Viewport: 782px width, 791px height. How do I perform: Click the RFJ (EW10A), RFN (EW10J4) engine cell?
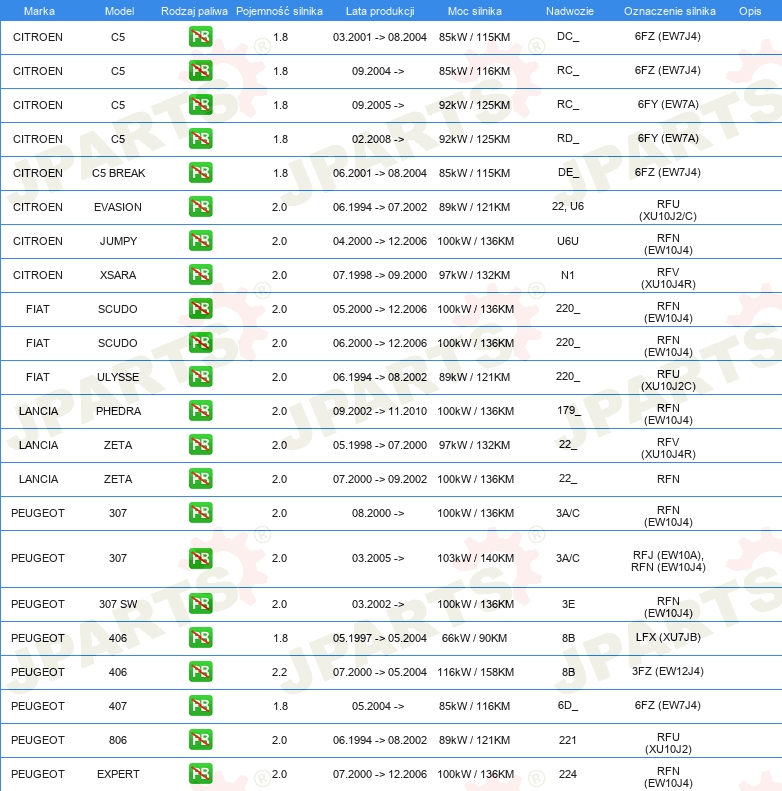click(x=668, y=561)
